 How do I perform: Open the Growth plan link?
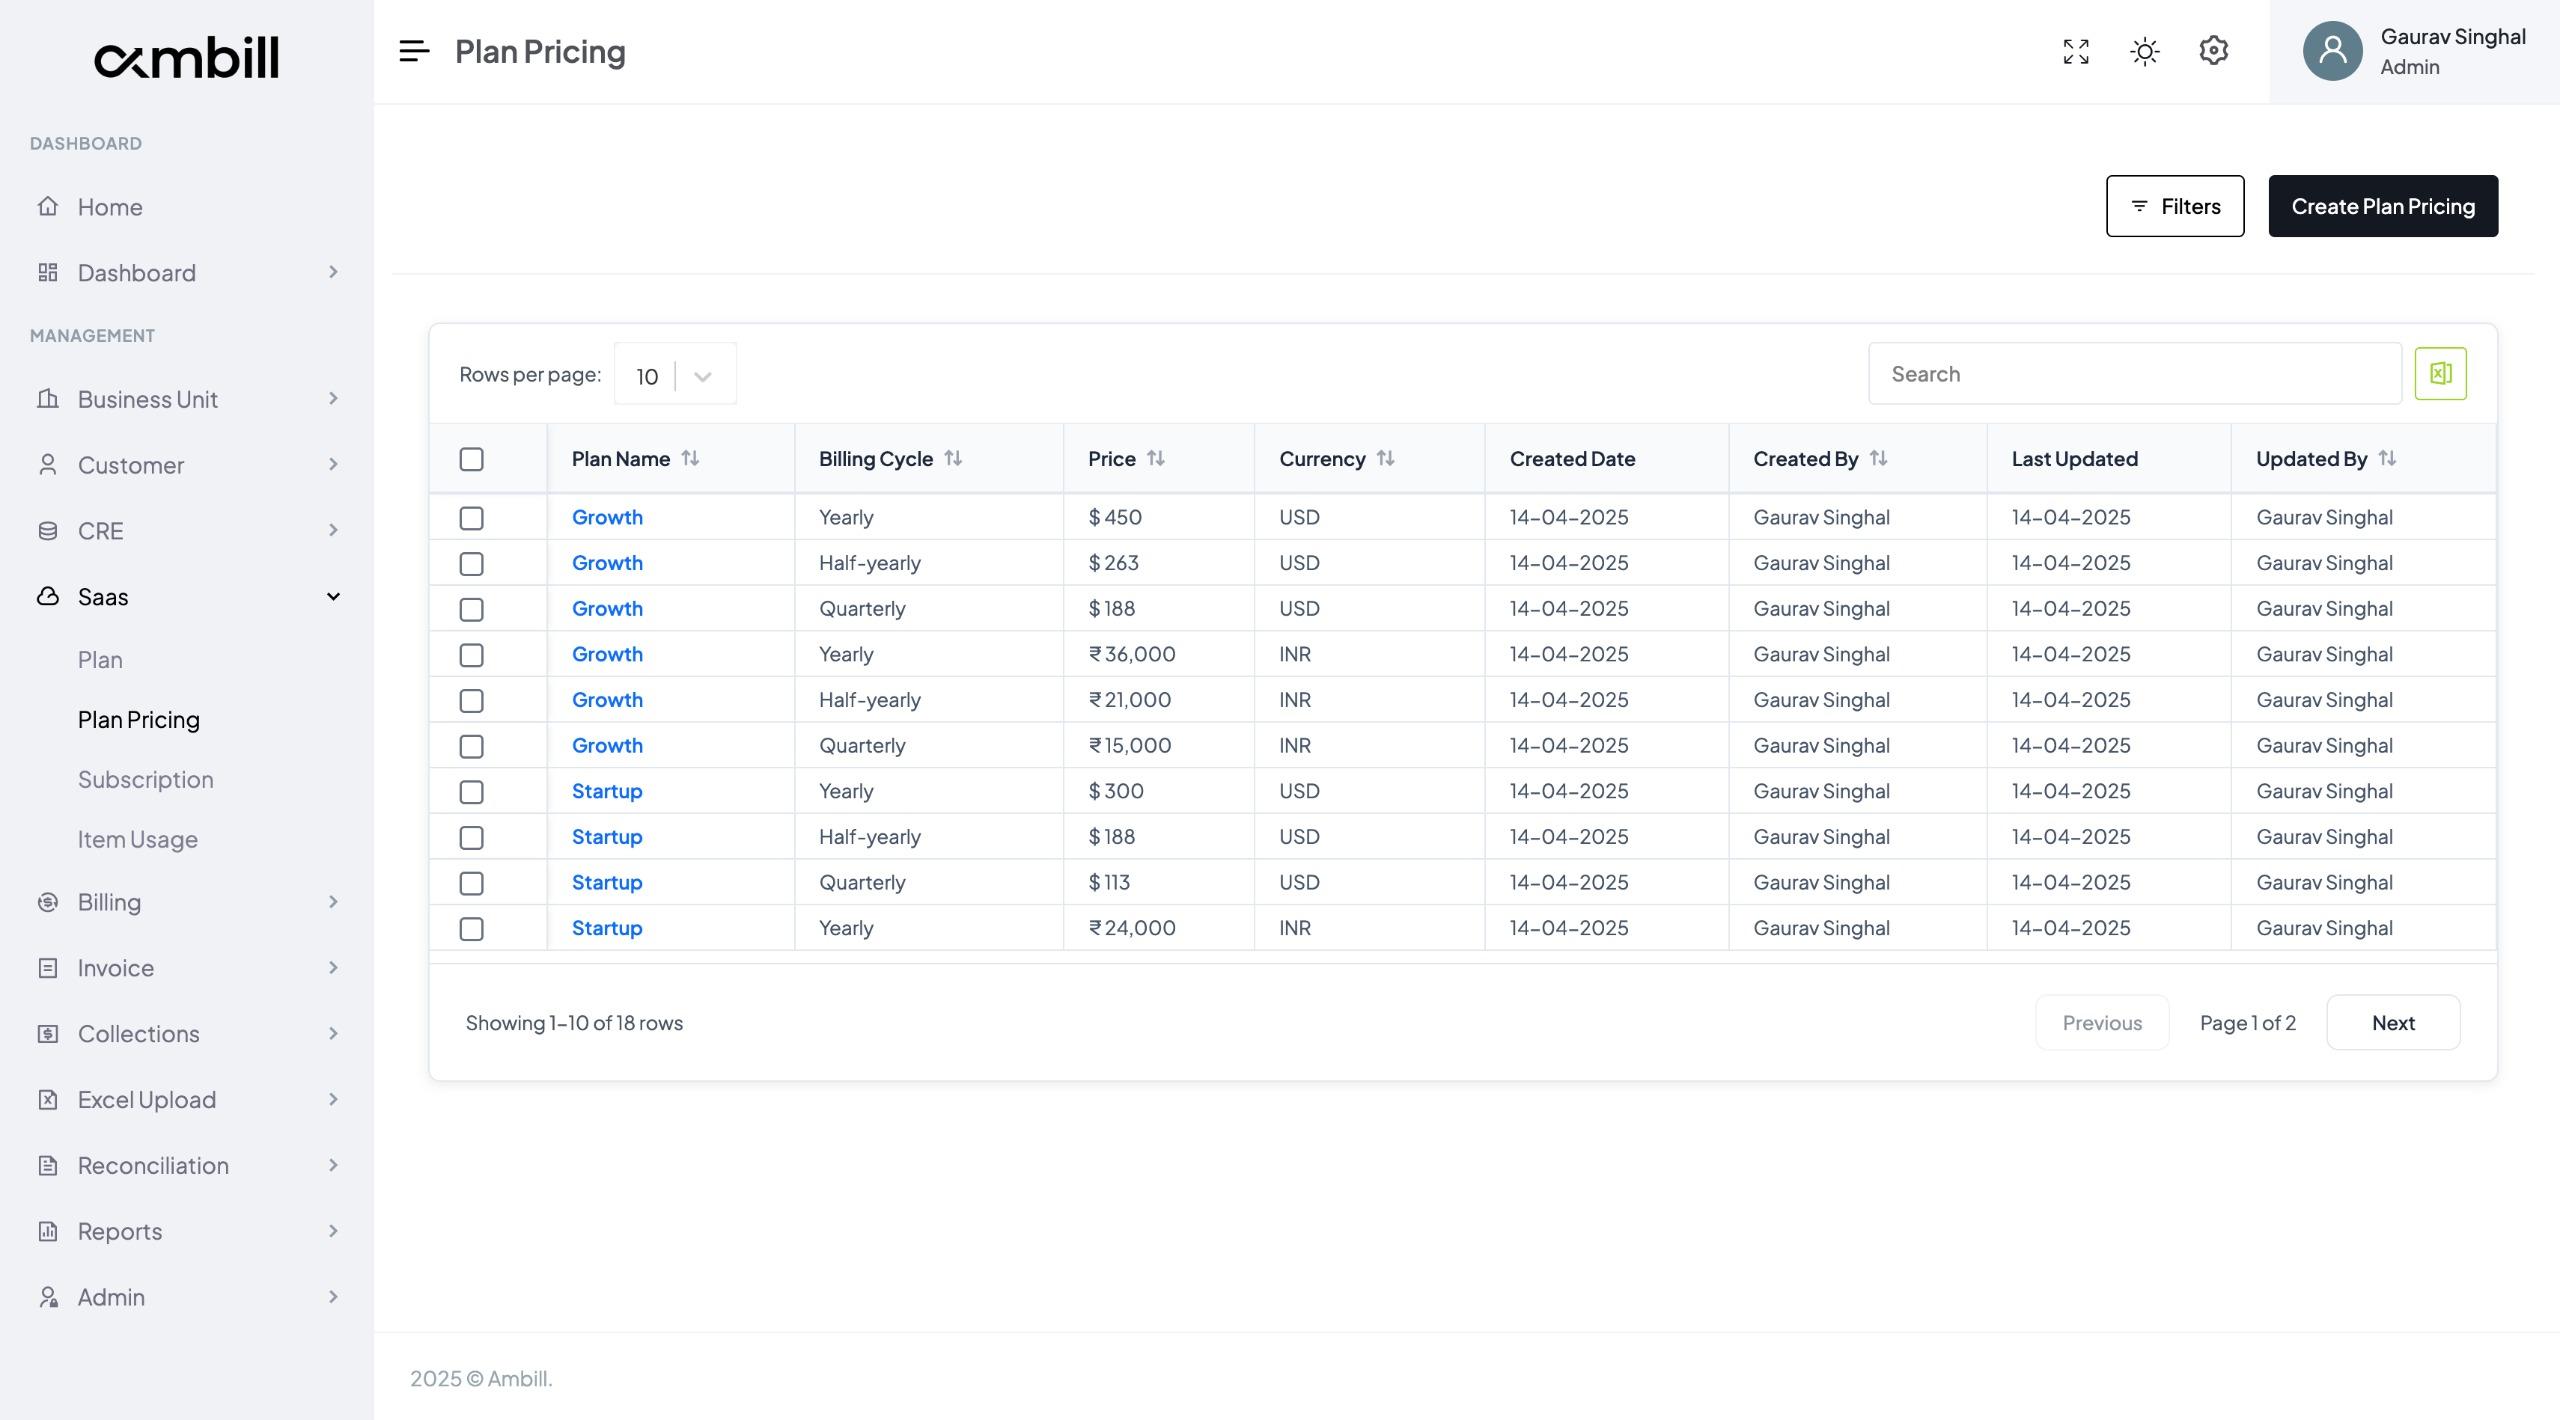point(607,517)
